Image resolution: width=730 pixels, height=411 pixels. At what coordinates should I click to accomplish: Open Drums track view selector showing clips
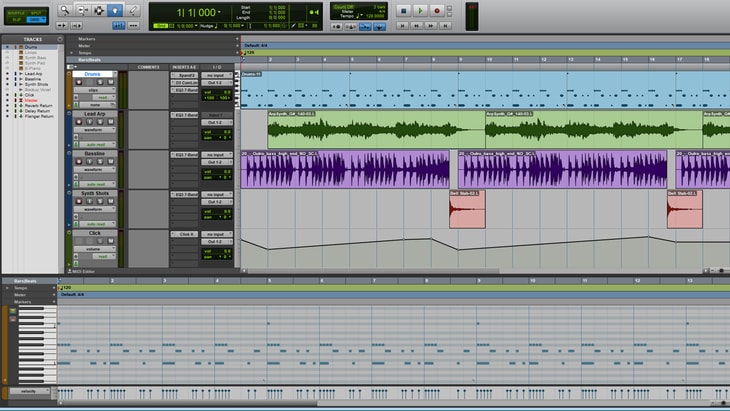pos(95,90)
